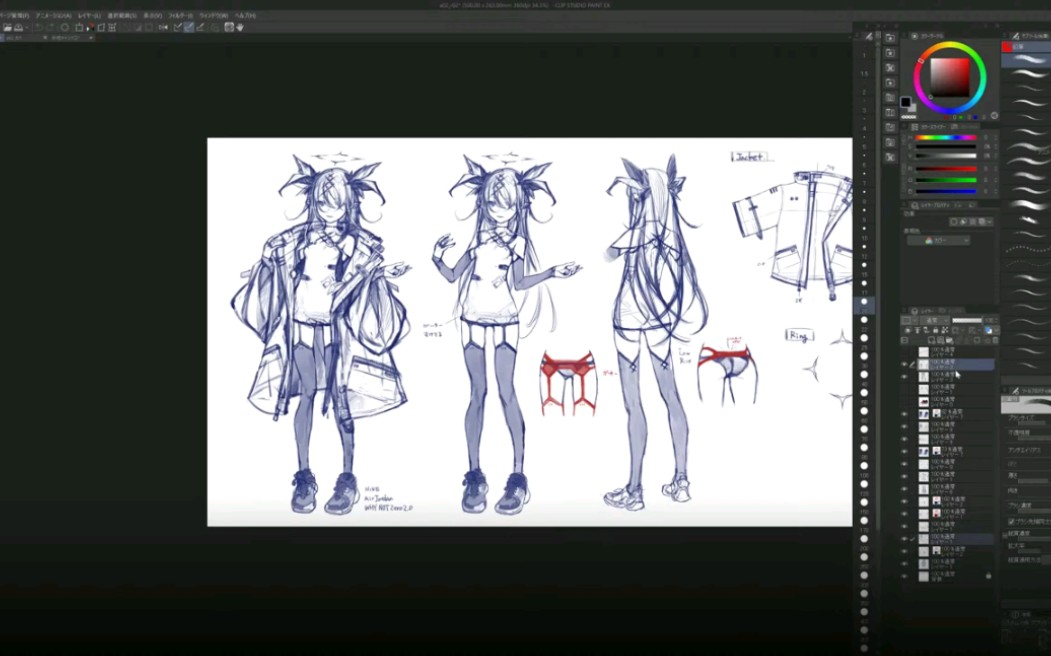Click the border effect icon in layer property
The height and width of the screenshot is (656, 1051).
[x=954, y=222]
